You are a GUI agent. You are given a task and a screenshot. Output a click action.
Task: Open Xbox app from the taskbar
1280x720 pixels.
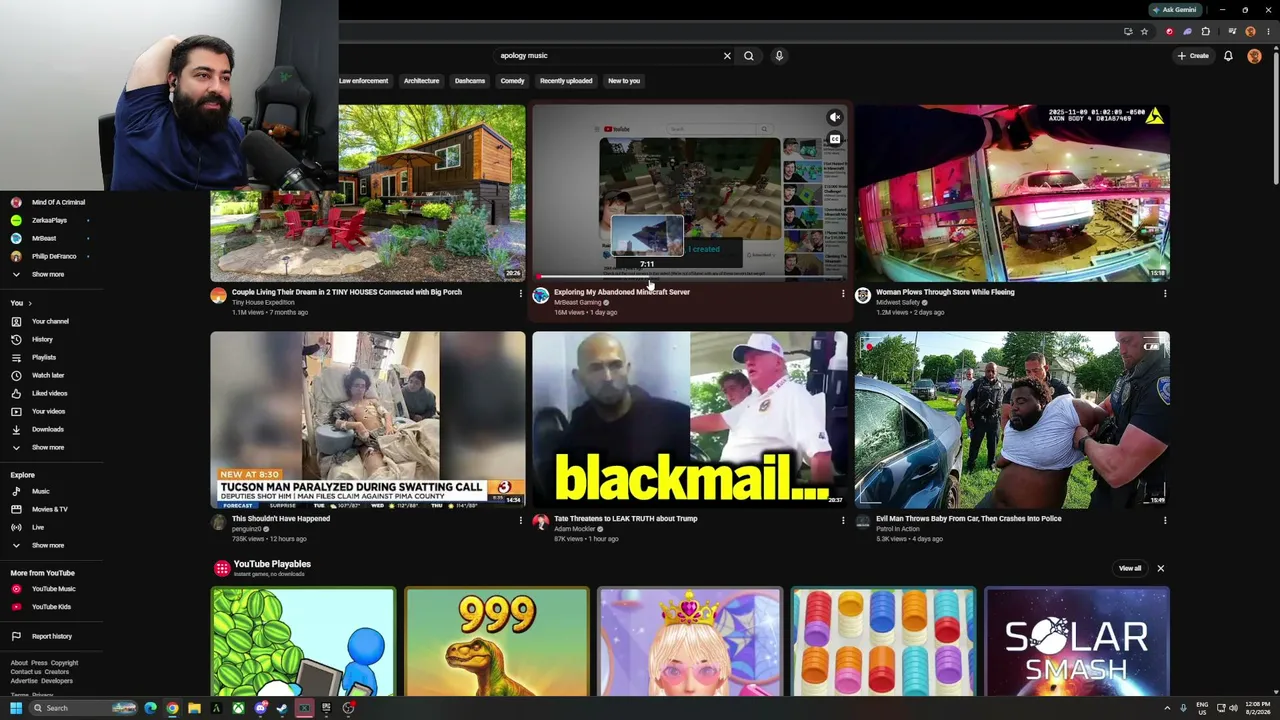(x=238, y=708)
